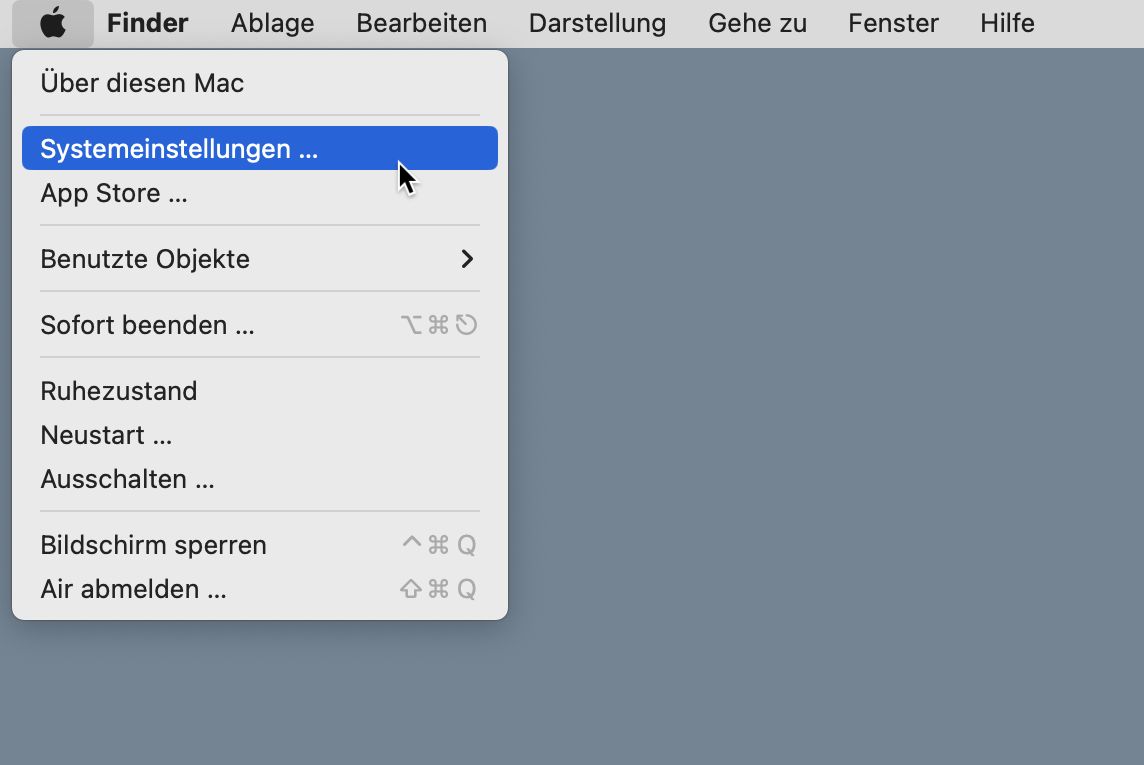
Task: Open the Finder menu in menu bar
Action: coord(147,23)
